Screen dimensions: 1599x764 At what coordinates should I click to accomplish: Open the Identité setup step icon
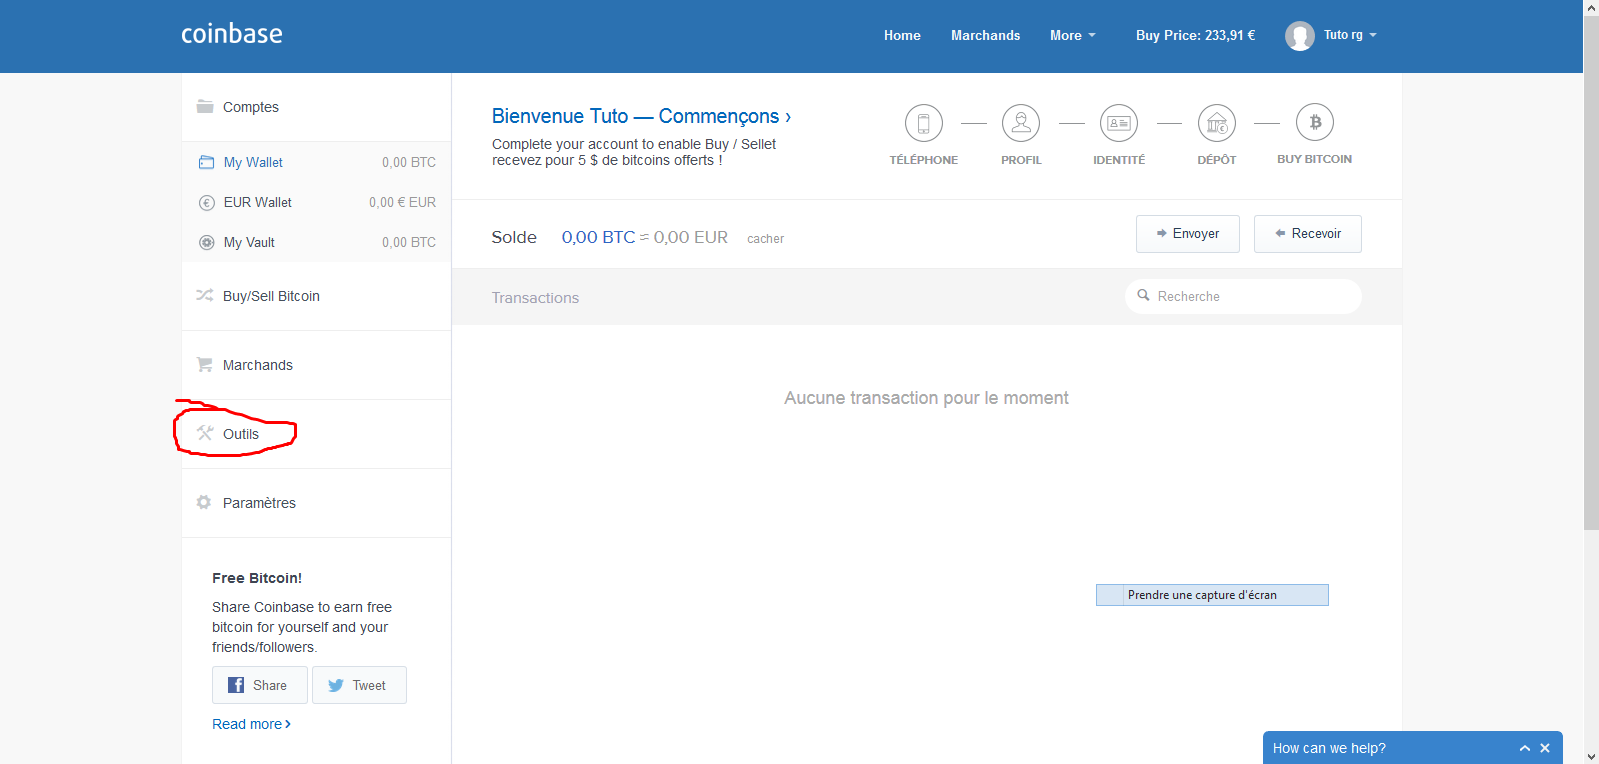[x=1119, y=123]
